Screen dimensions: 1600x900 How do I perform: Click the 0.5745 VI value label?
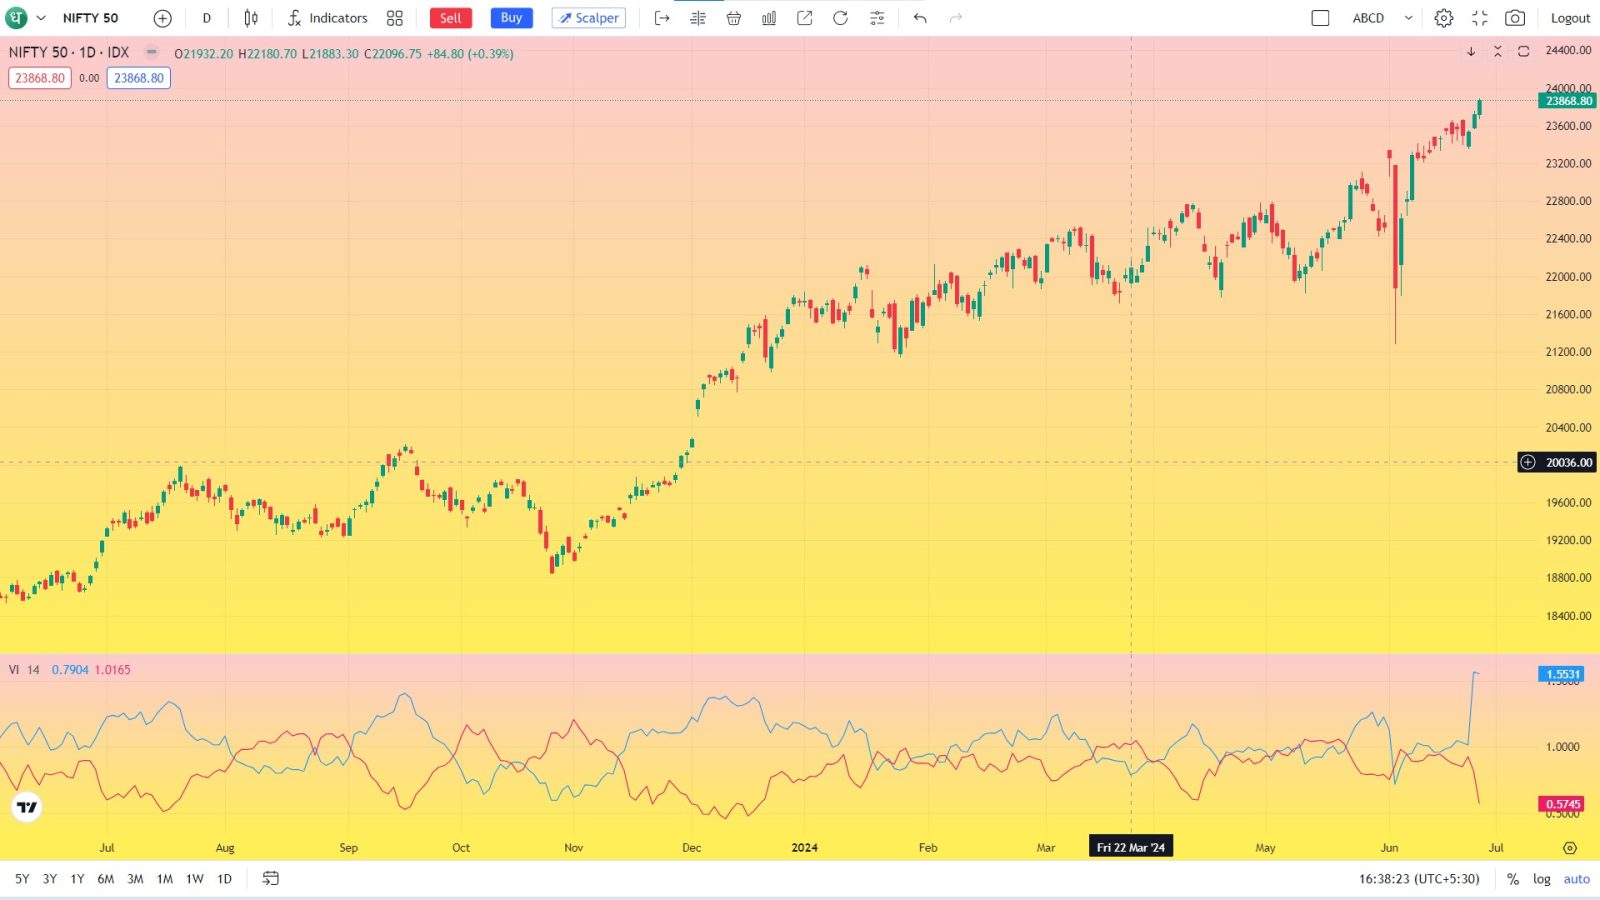1561,804
